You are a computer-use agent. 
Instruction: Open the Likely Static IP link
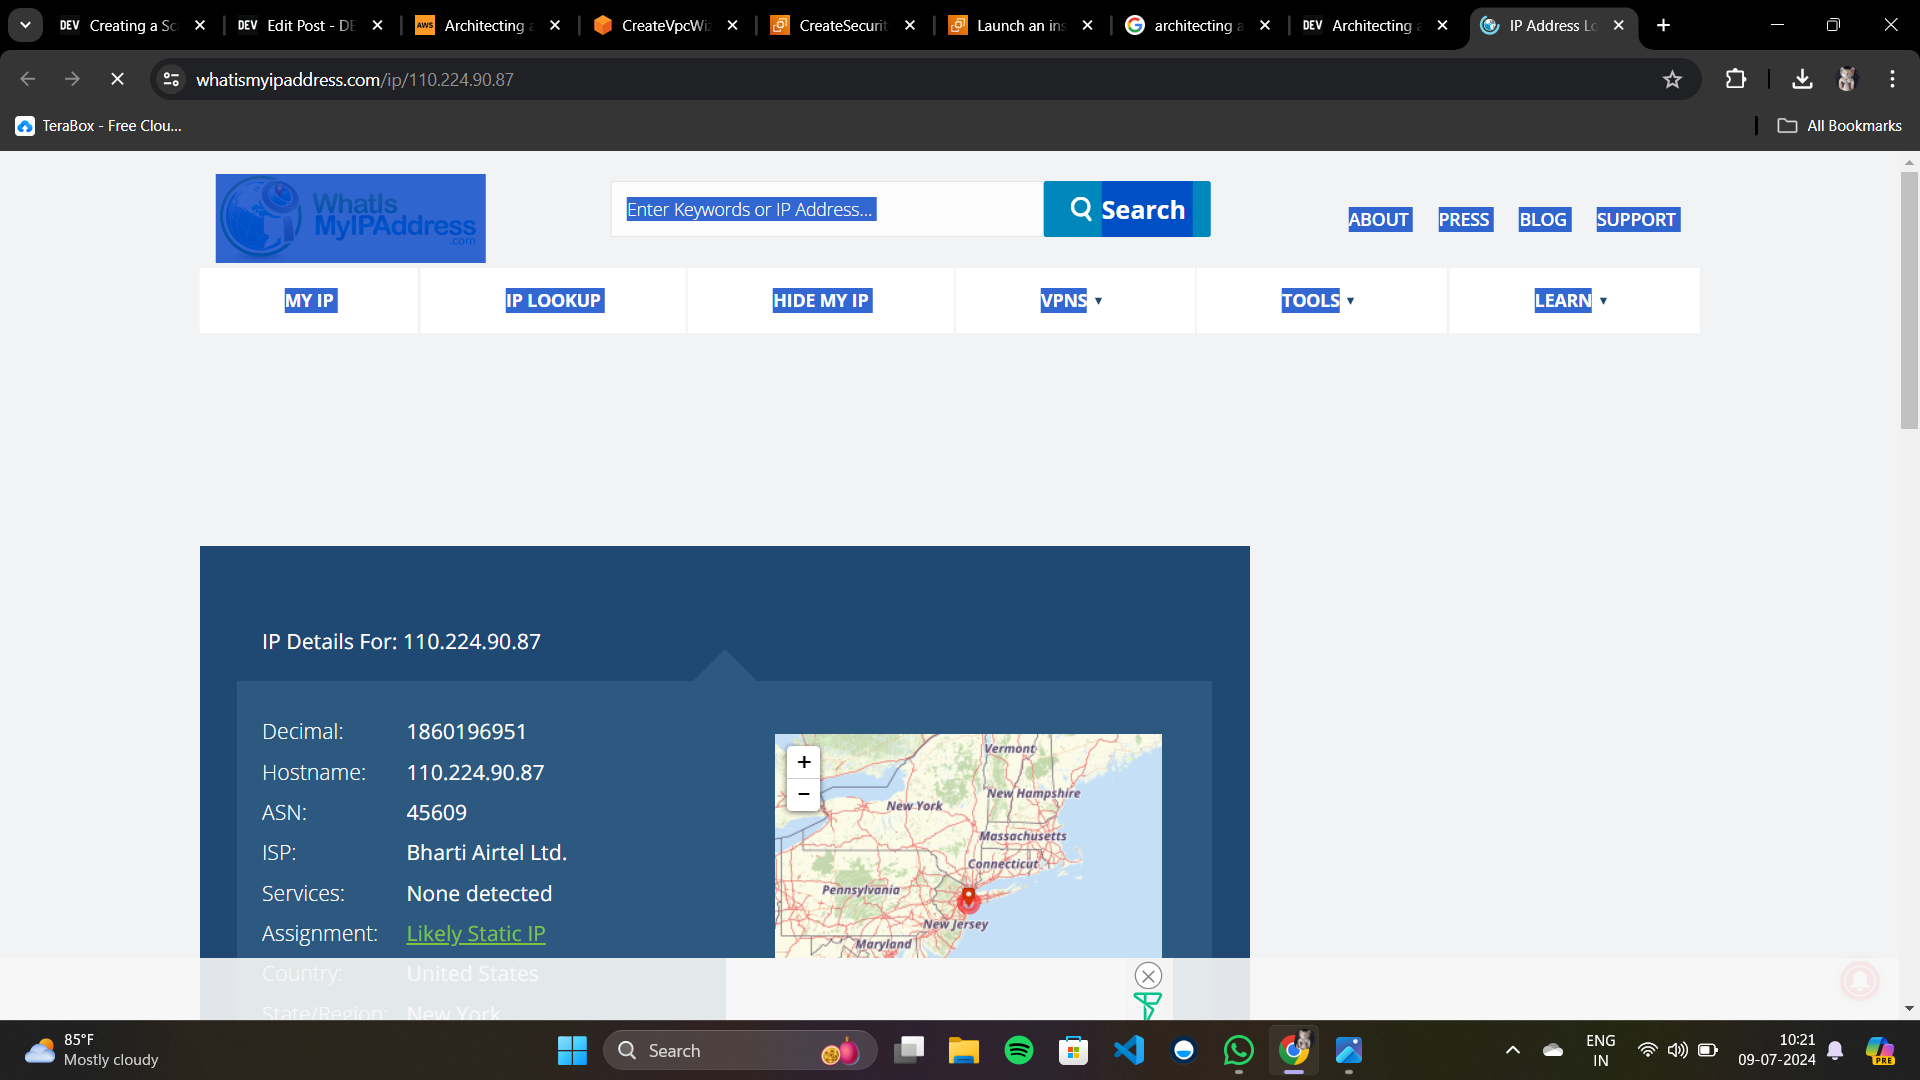475,933
